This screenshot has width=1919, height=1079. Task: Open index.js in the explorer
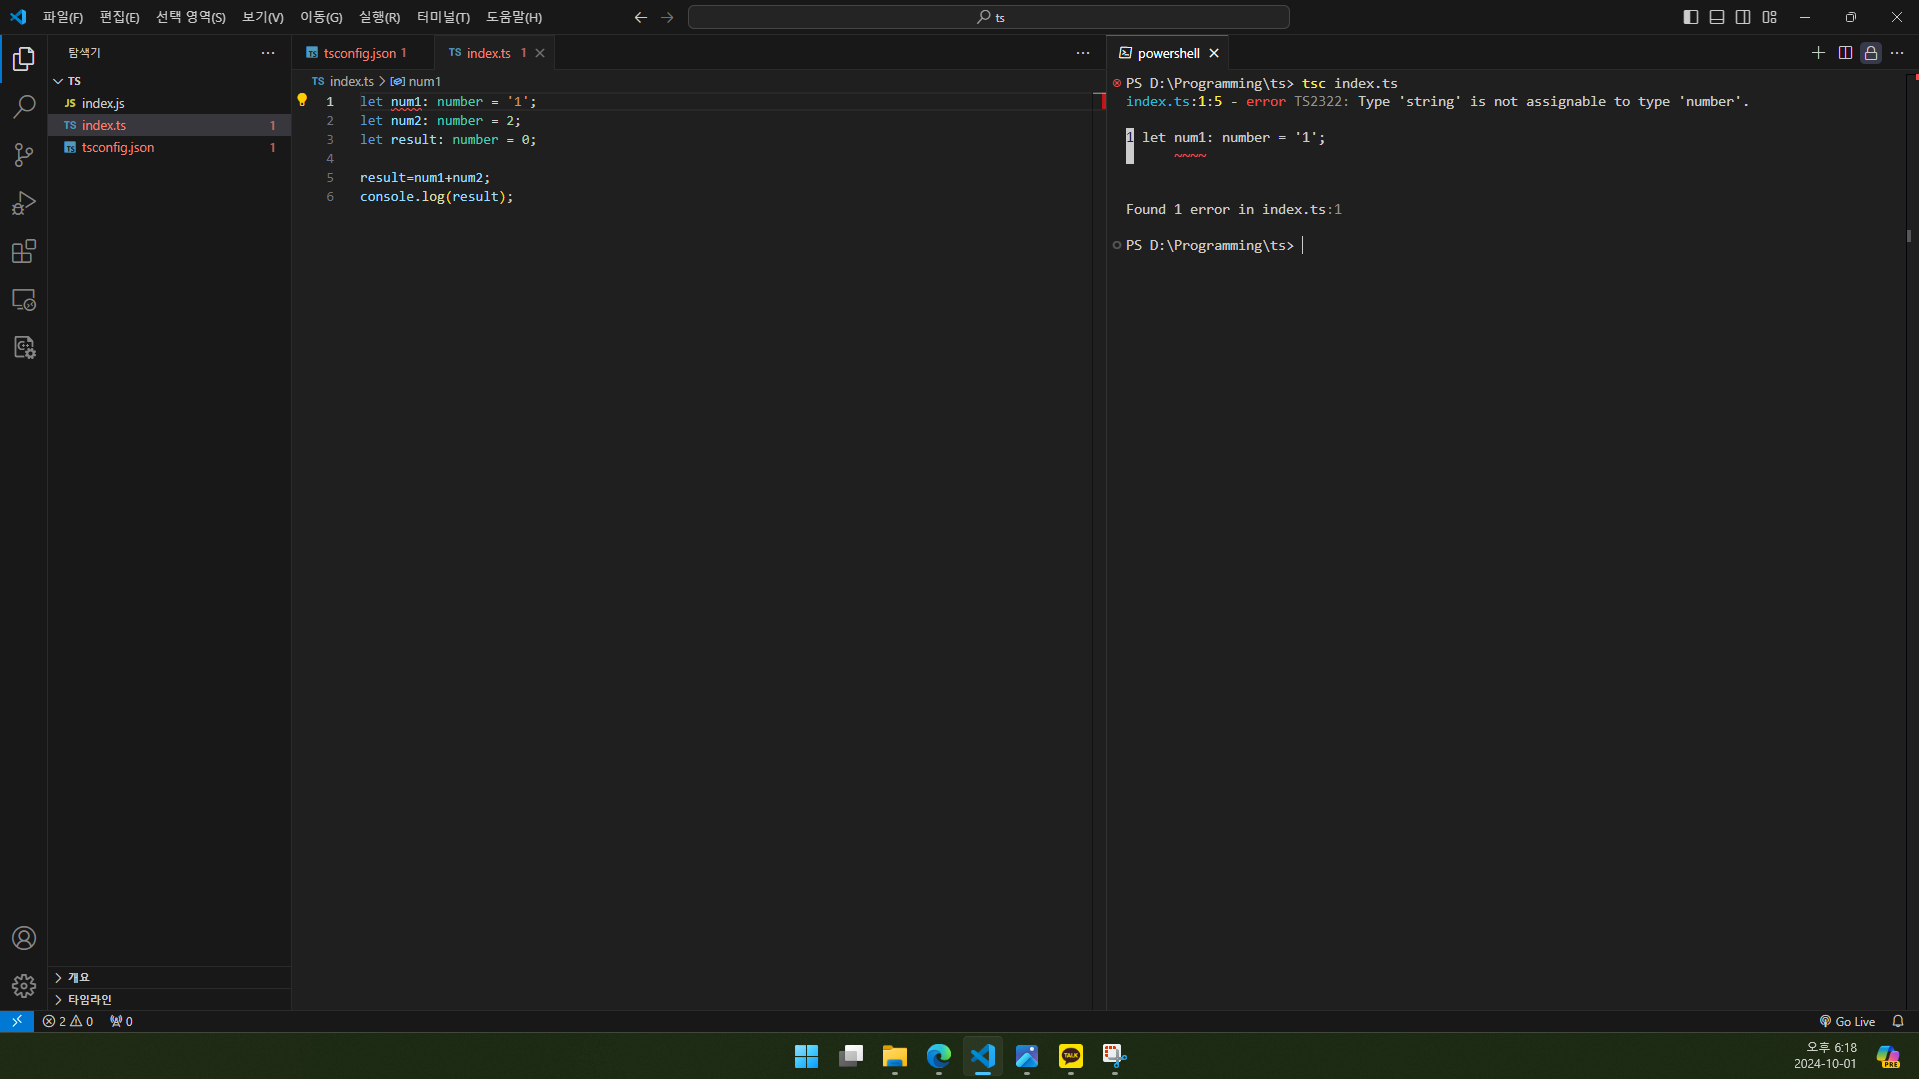169,103
